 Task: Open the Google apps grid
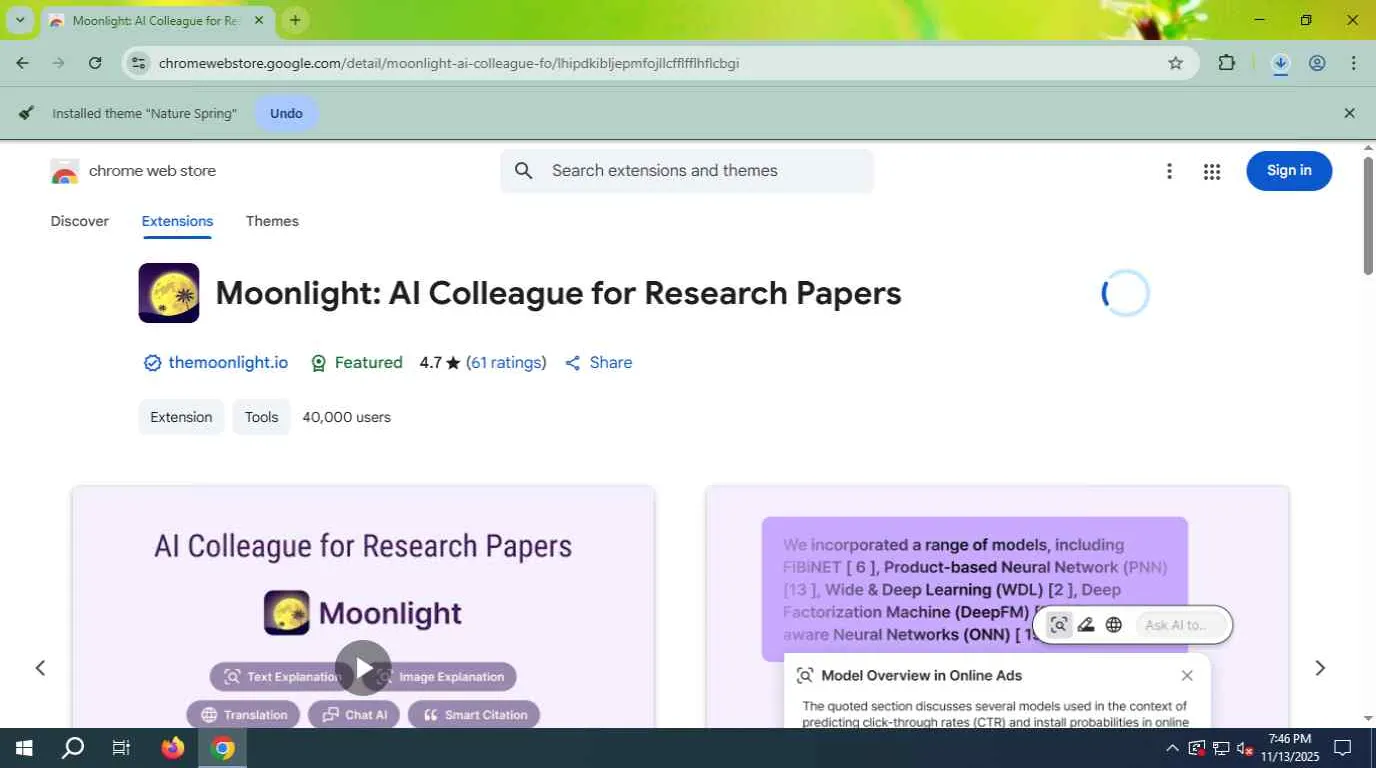(x=1212, y=171)
